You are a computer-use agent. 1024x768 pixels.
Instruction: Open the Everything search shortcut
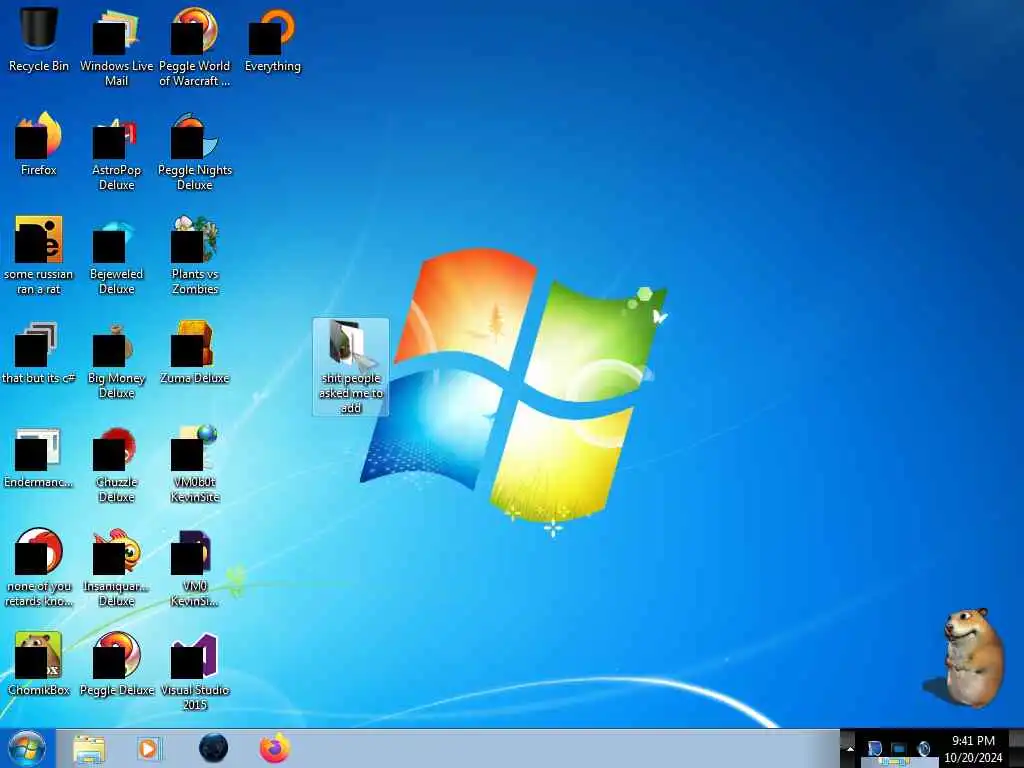[272, 39]
